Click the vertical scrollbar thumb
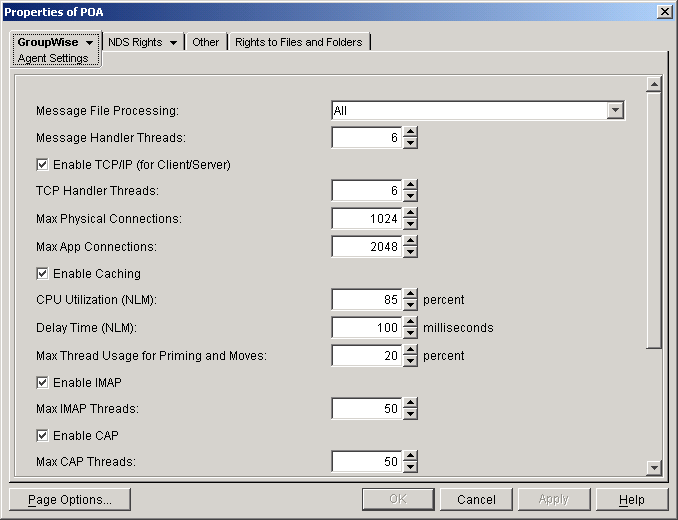Image resolution: width=678 pixels, height=520 pixels. click(654, 220)
